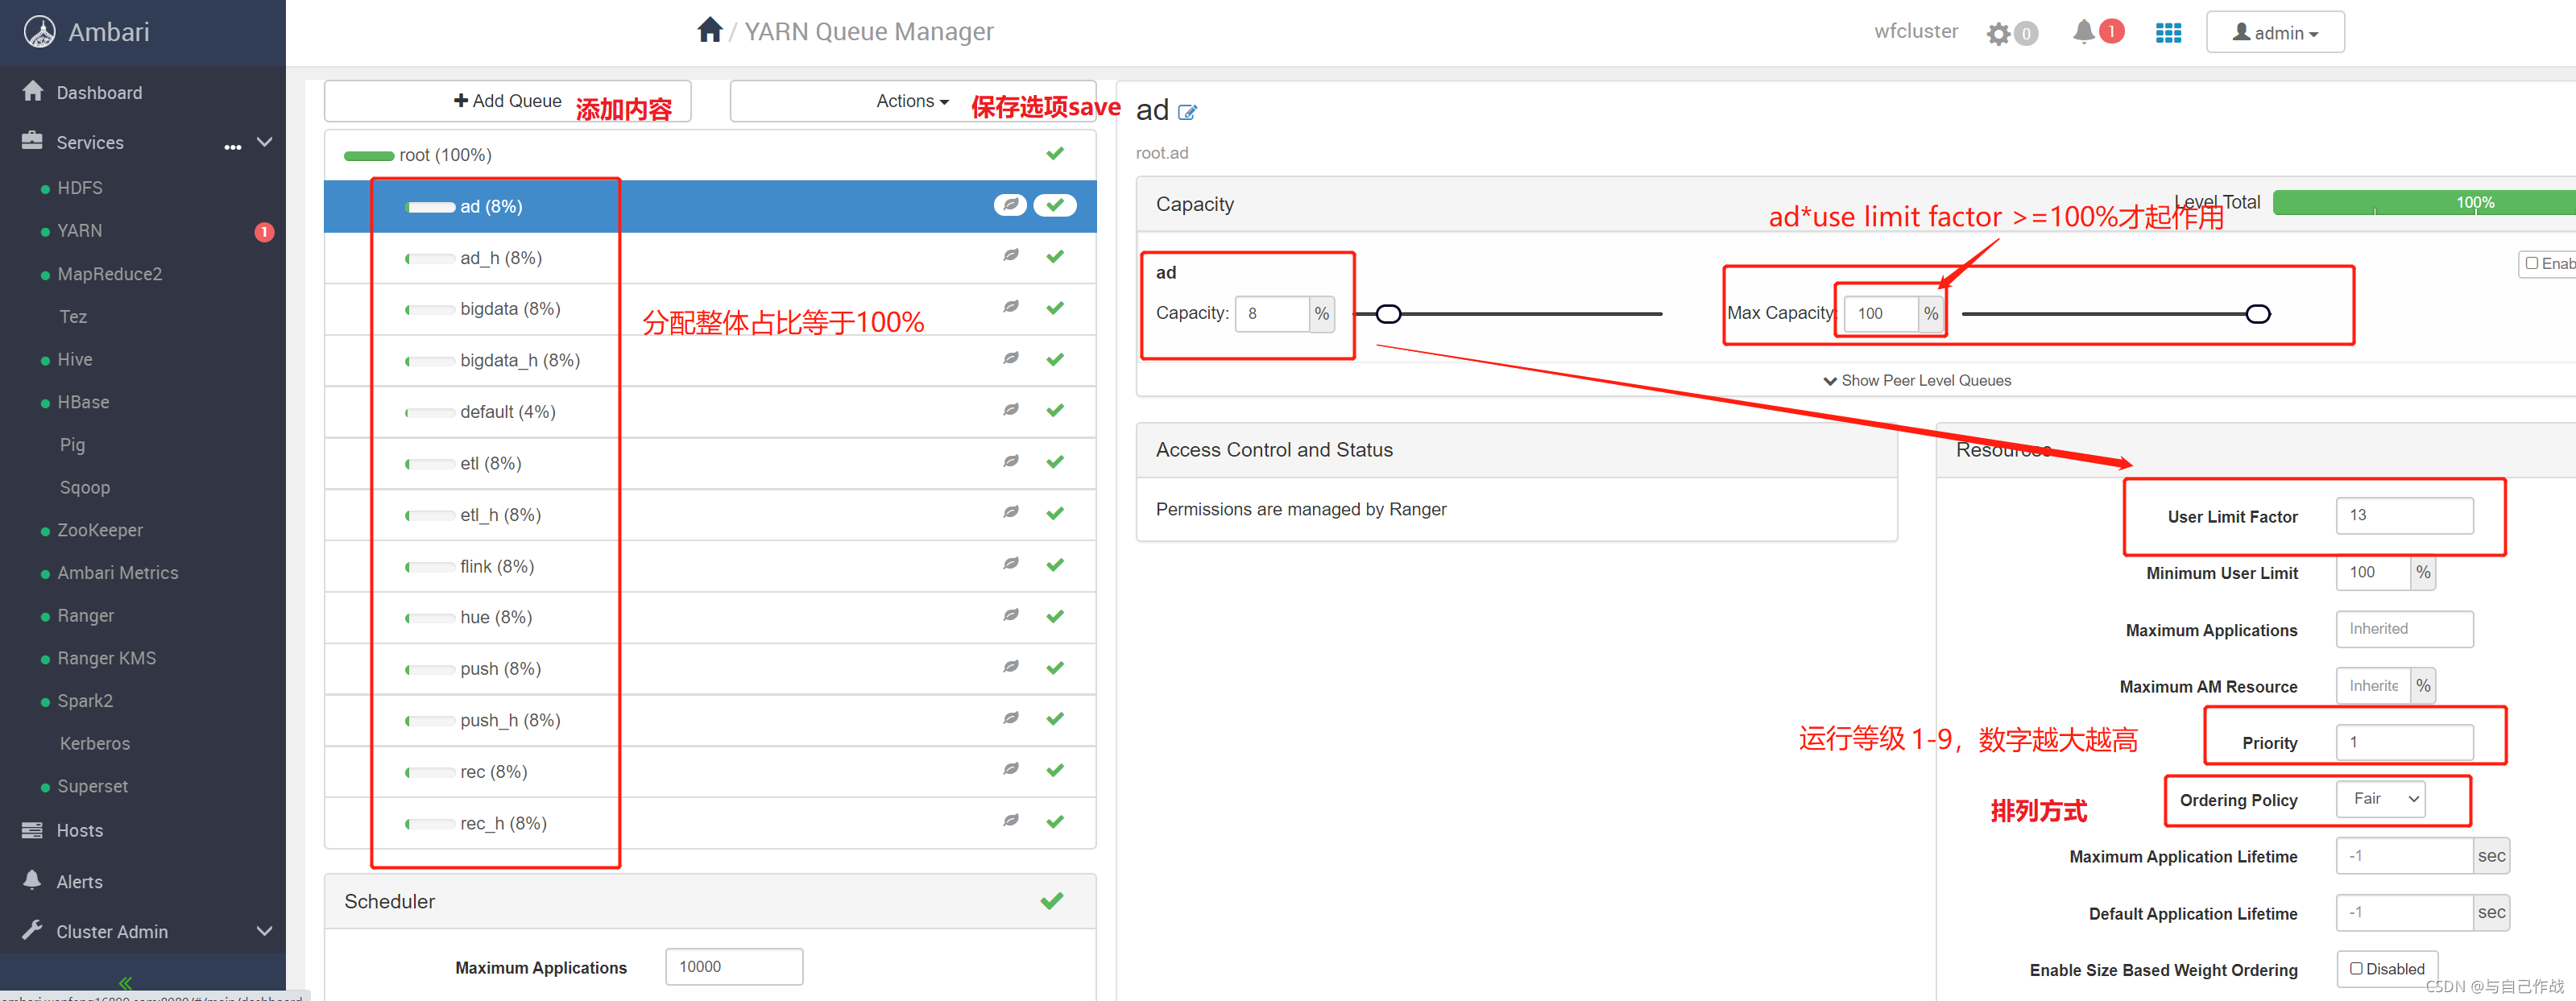This screenshot has height=1001, width=2576.
Task: Open background operations gear icon
Action: (1998, 34)
